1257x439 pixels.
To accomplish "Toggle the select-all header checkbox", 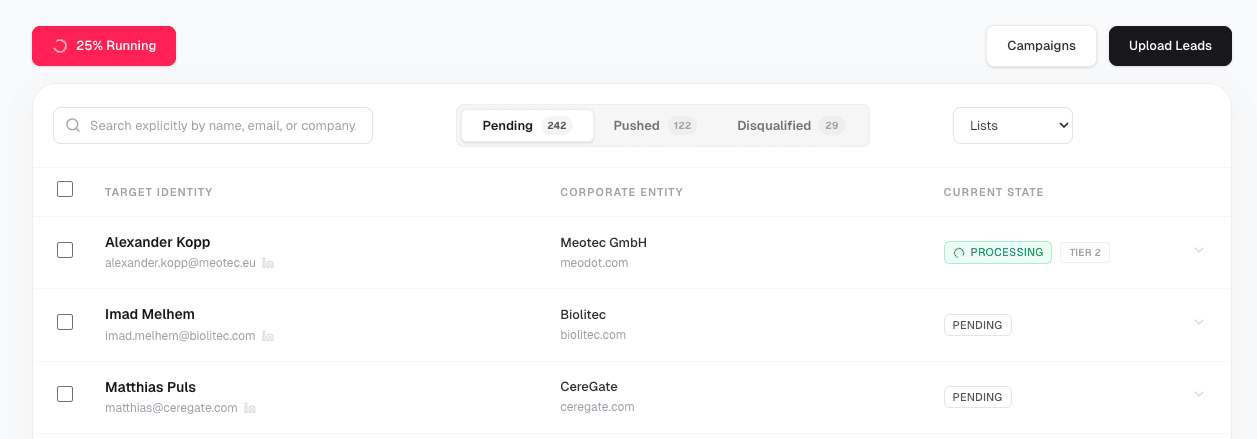I will (65, 189).
